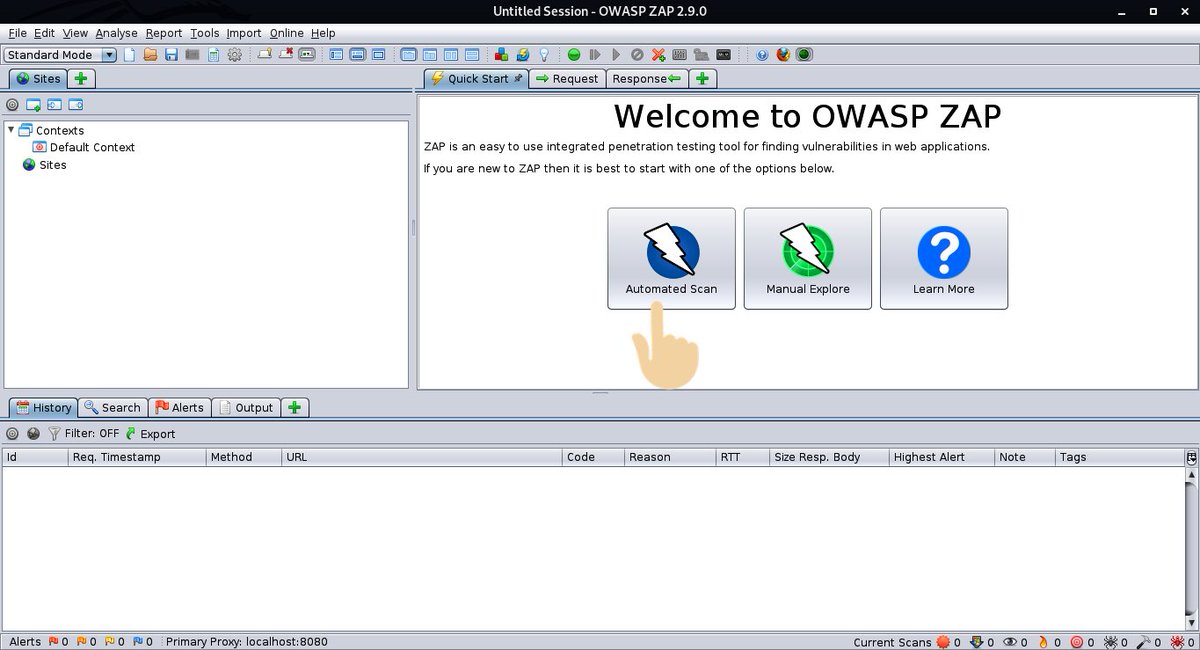Viewport: 1200px width, 650px height.
Task: Switch to the Request tab
Action: (x=567, y=78)
